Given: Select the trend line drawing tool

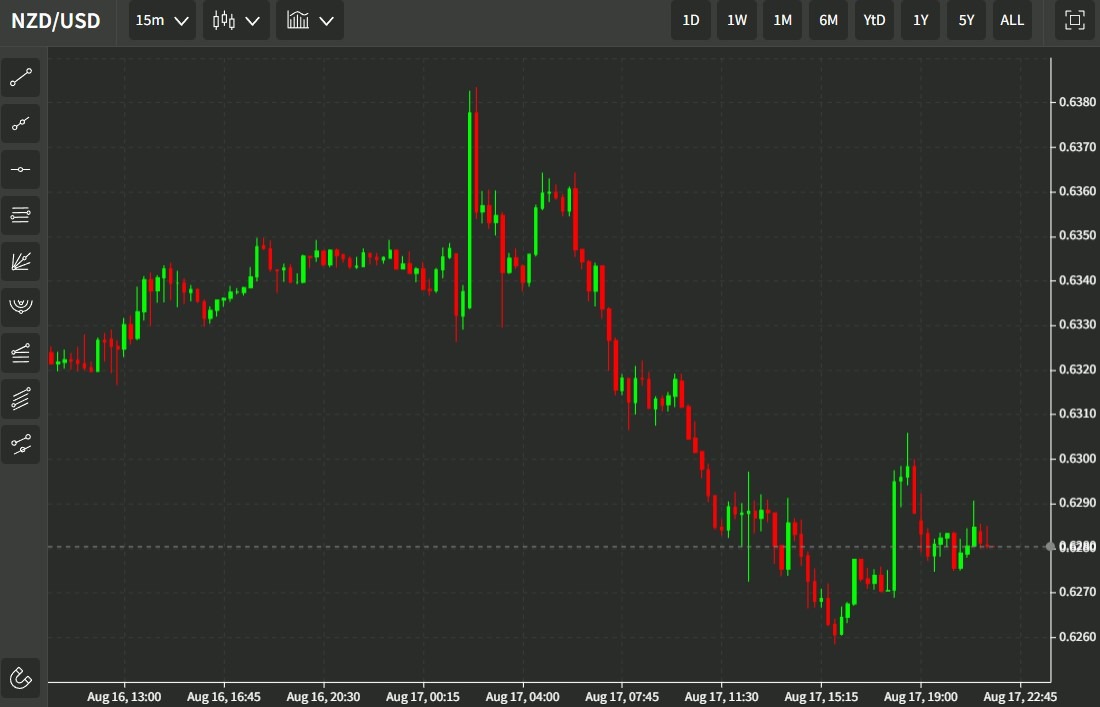Looking at the screenshot, I should pyautogui.click(x=20, y=78).
